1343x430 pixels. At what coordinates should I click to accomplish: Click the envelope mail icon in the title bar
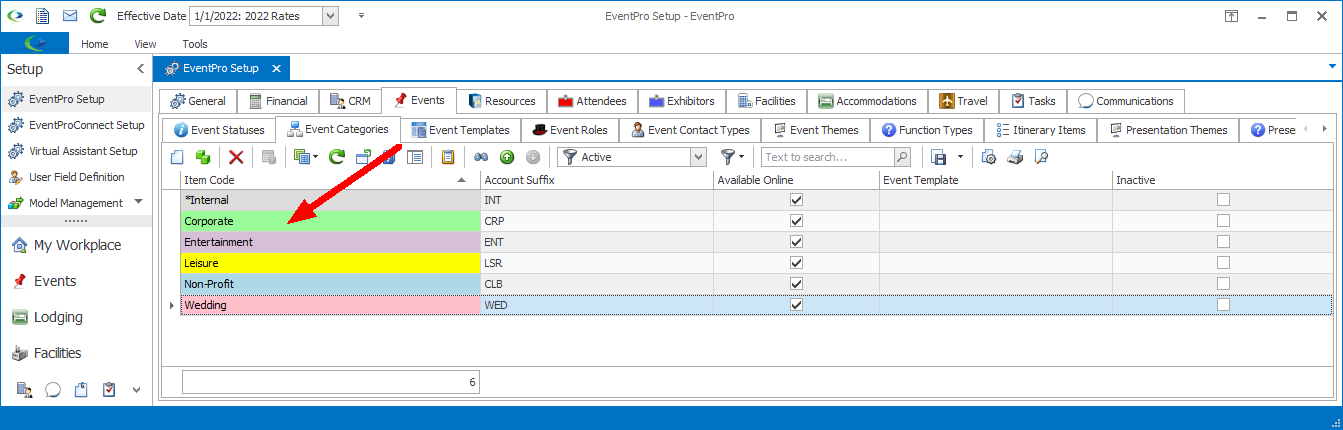click(x=70, y=16)
